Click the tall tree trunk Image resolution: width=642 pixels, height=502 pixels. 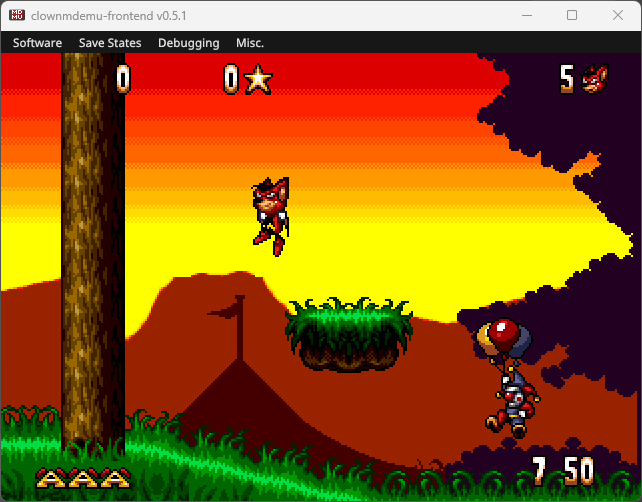93,254
